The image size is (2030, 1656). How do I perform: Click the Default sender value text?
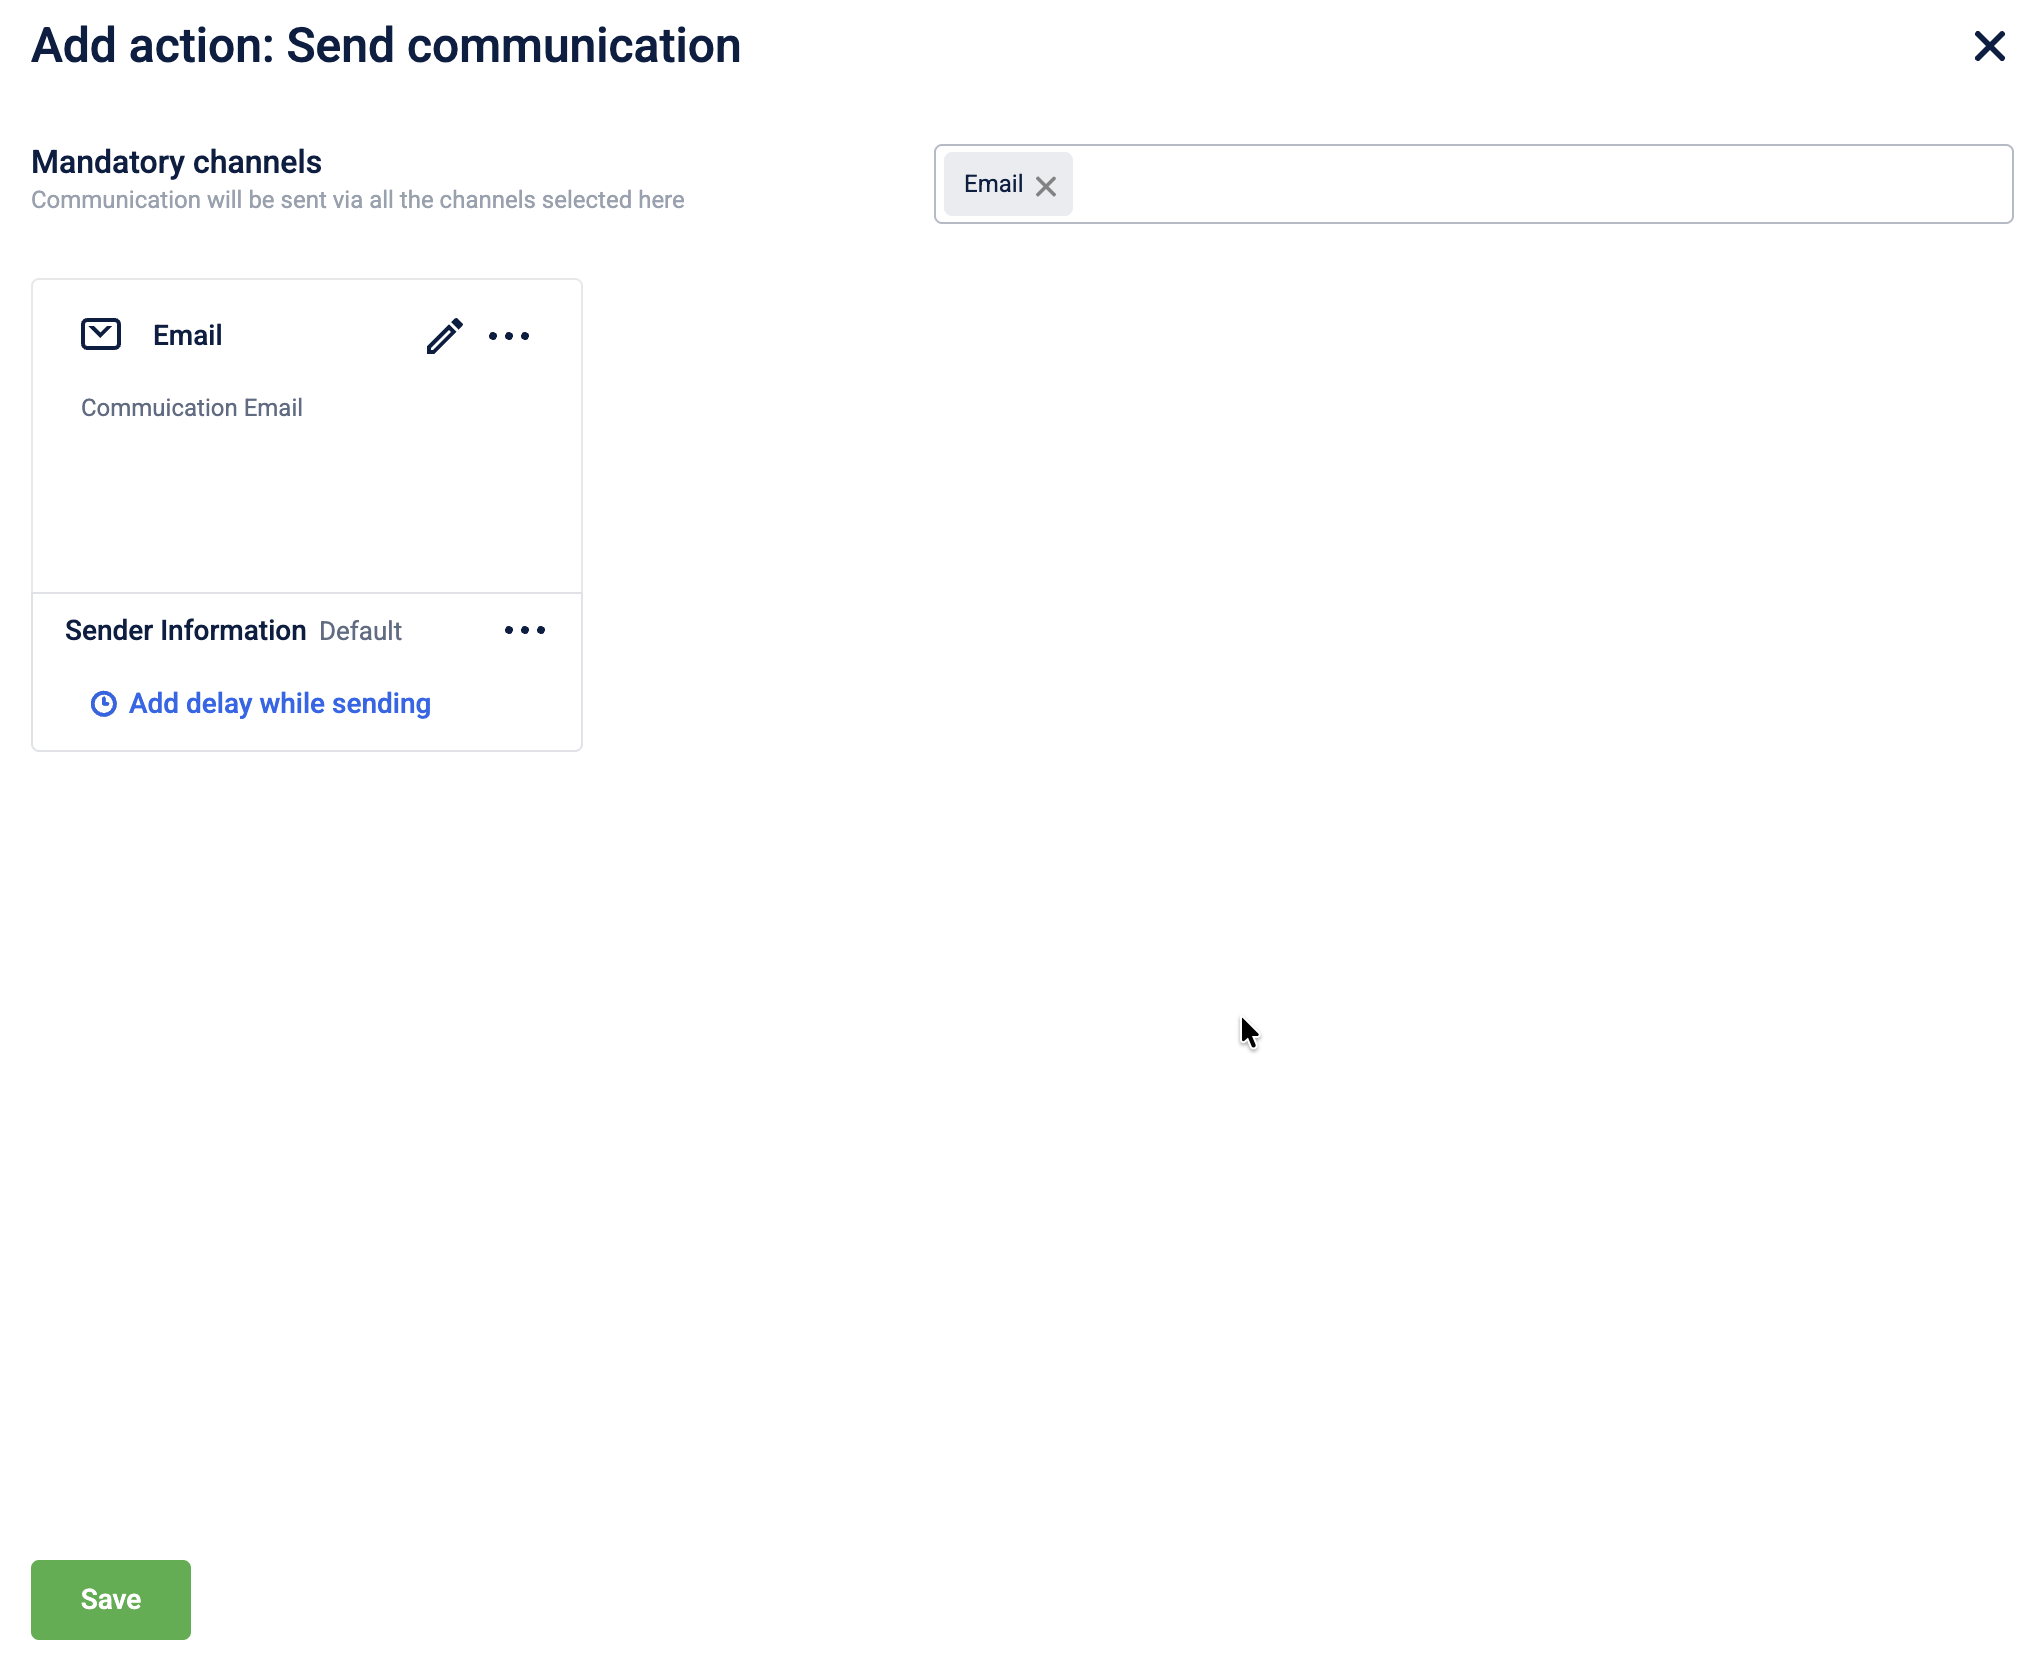pos(360,631)
